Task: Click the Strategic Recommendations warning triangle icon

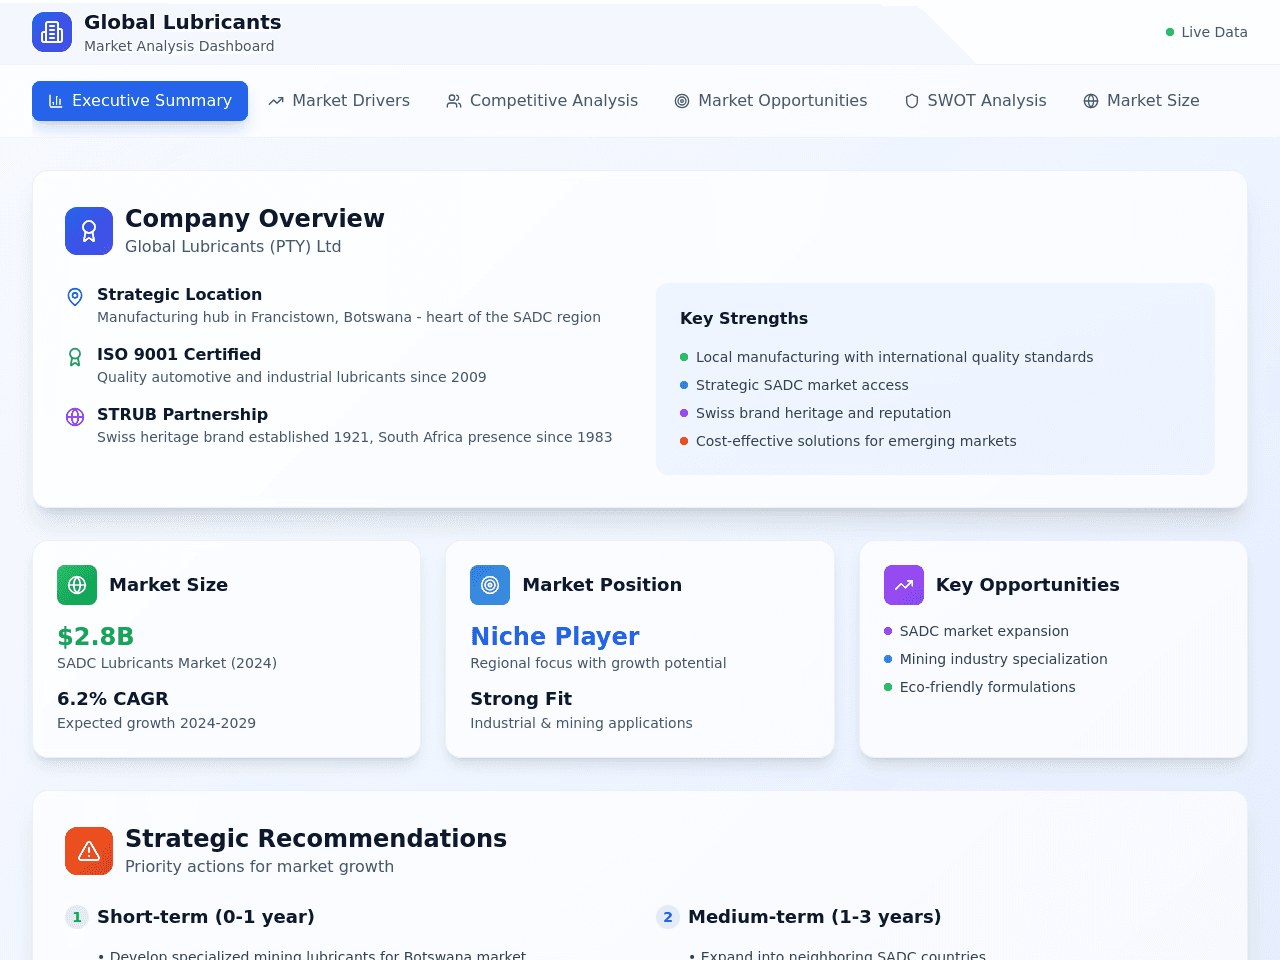Action: [x=89, y=851]
